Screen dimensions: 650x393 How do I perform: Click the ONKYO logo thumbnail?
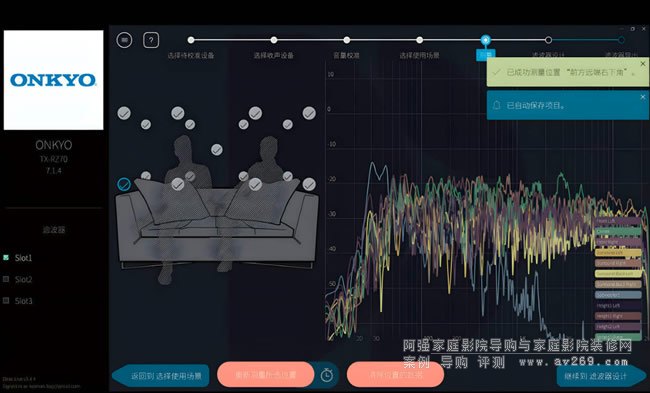(x=53, y=80)
